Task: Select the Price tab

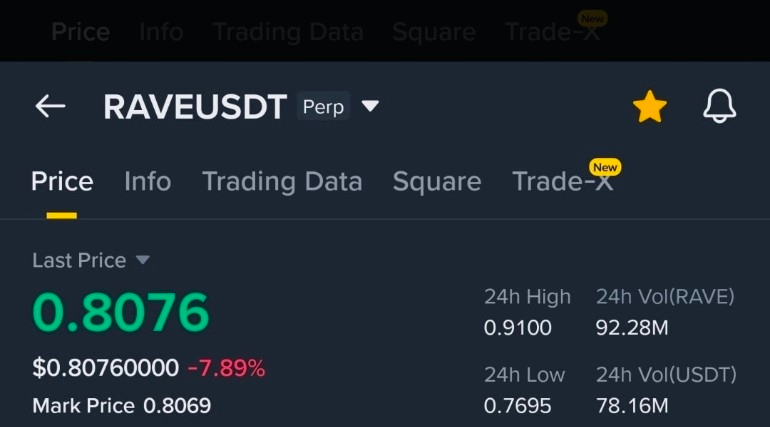Action: tap(62, 181)
